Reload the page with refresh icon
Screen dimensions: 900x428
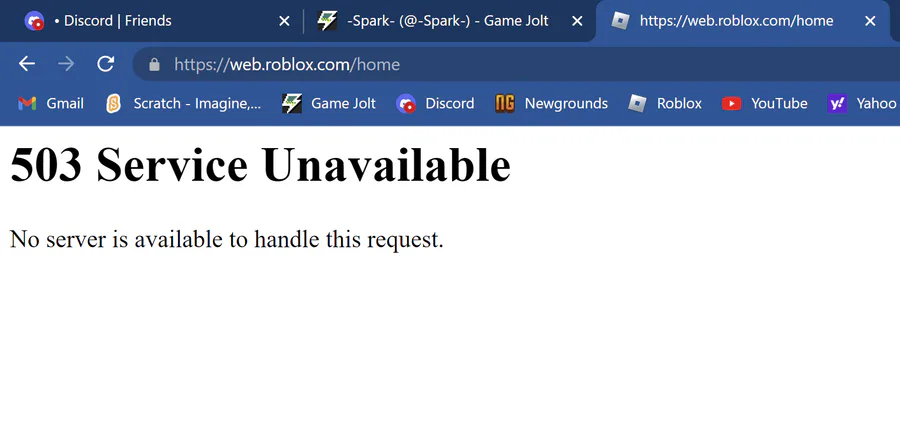[x=106, y=64]
